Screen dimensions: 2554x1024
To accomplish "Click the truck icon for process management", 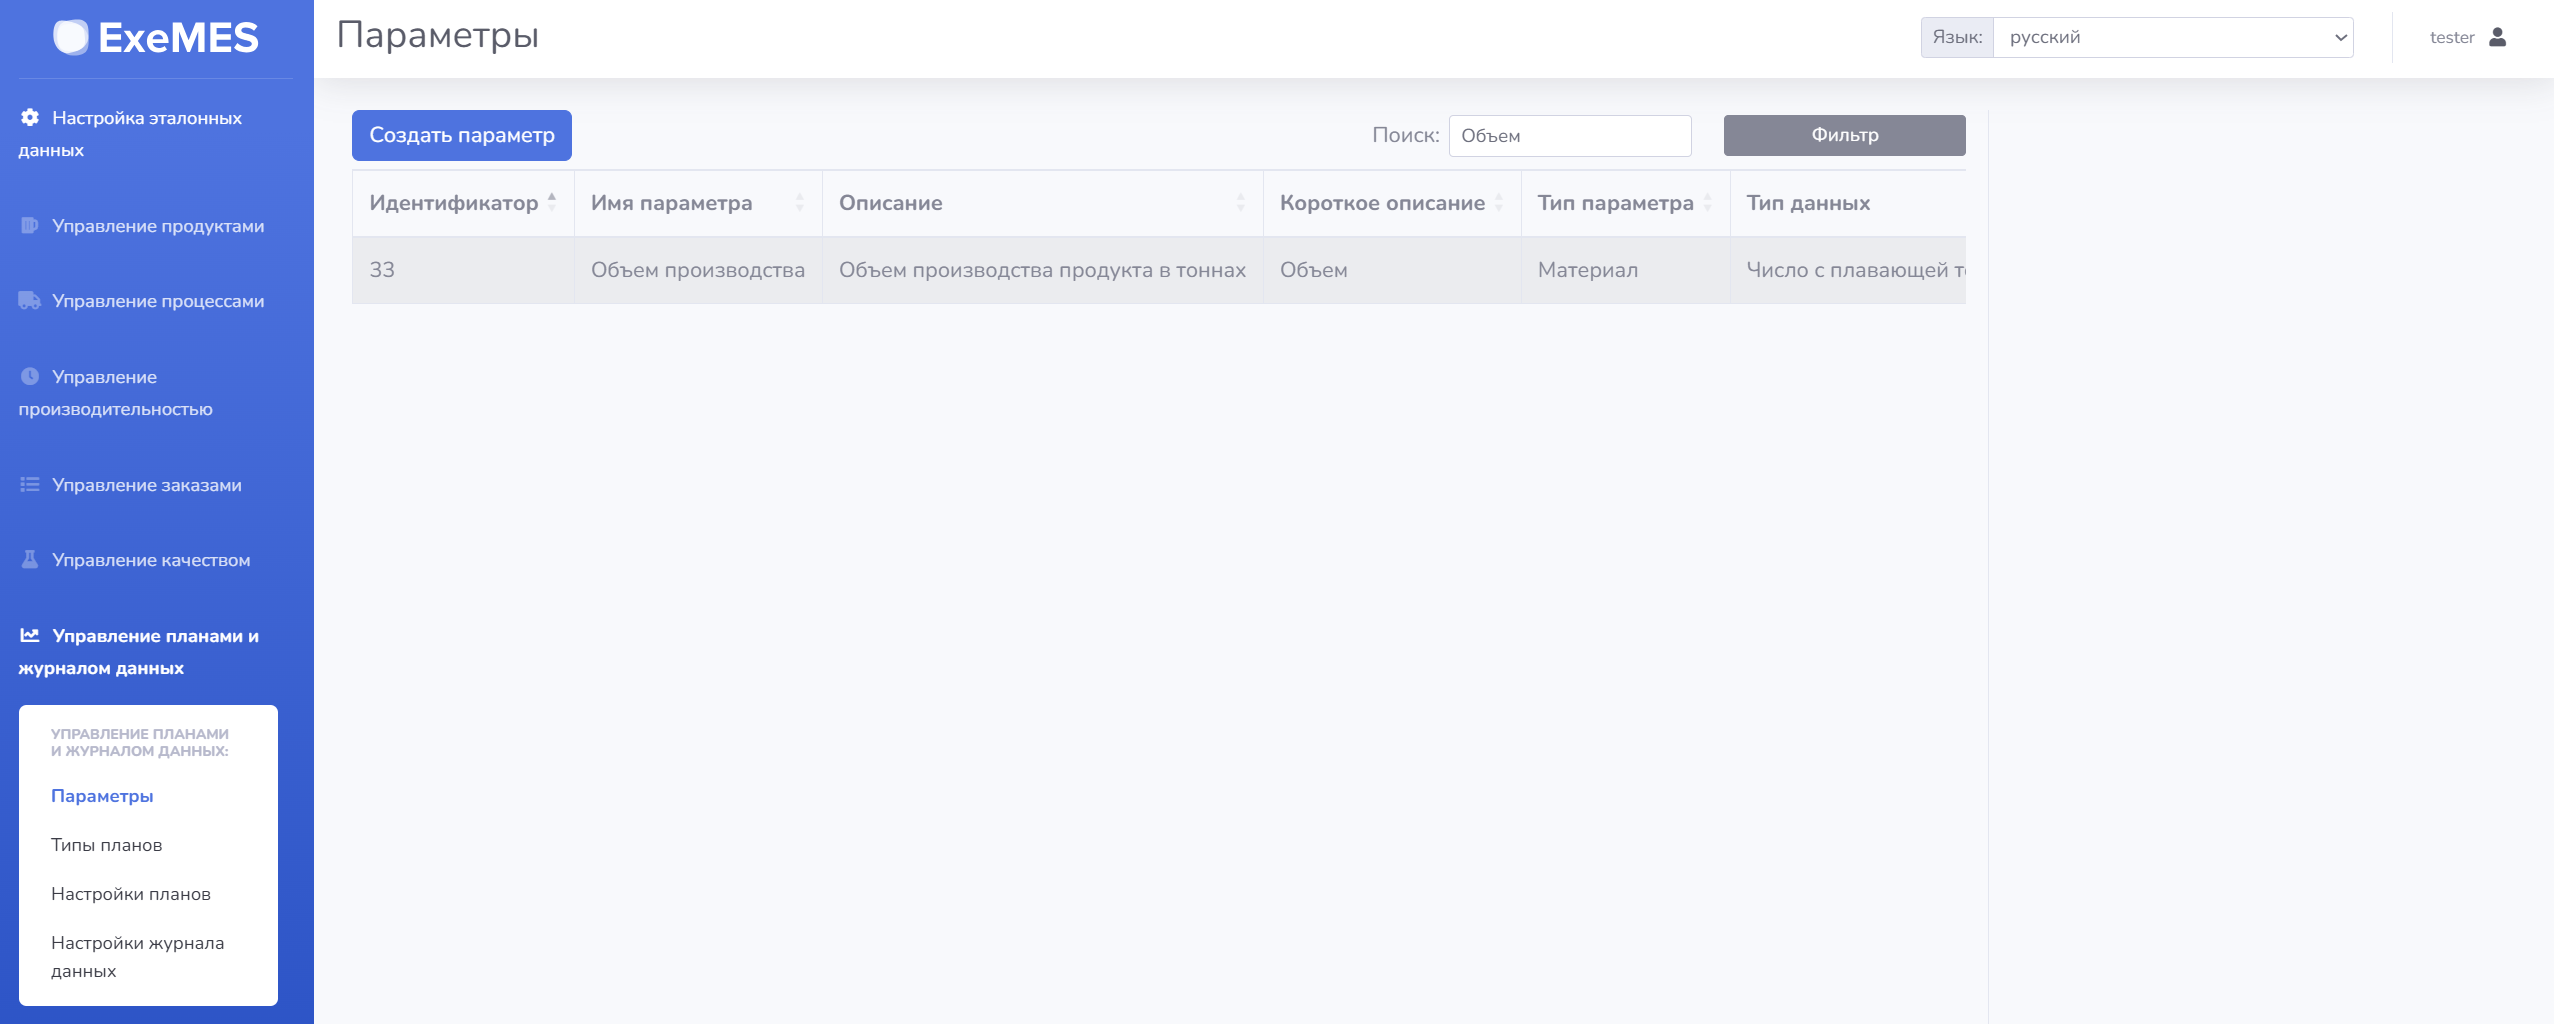I will click(30, 300).
